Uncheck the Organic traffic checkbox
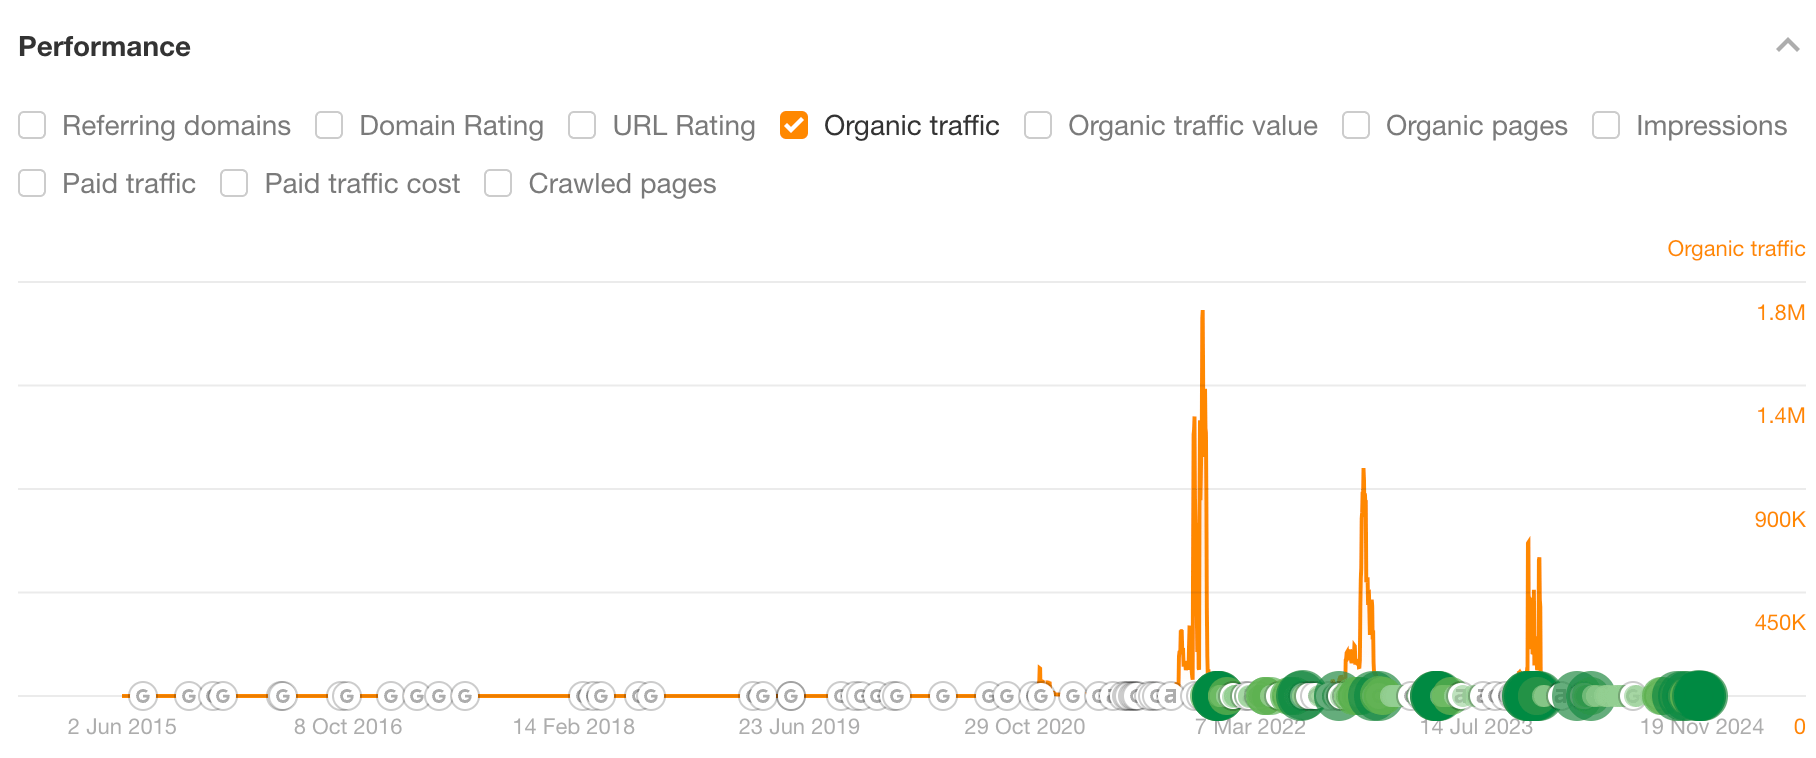This screenshot has width=1816, height=758. [x=793, y=126]
